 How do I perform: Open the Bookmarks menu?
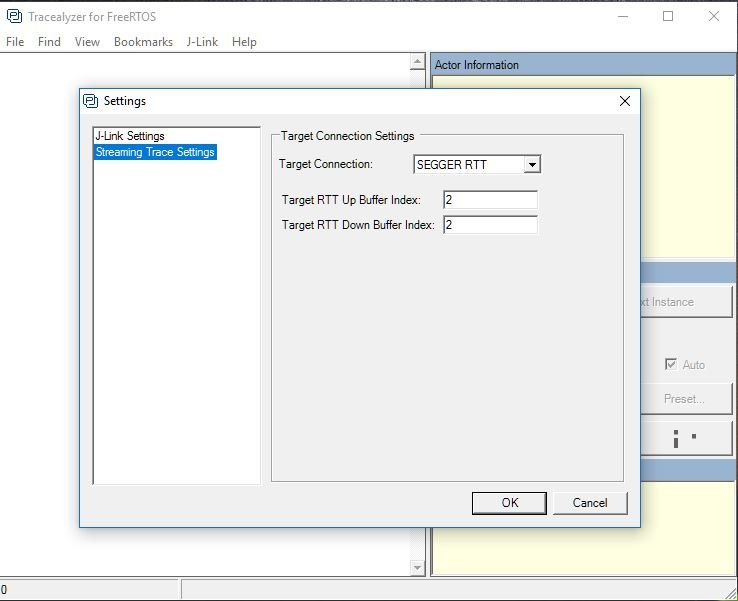143,42
